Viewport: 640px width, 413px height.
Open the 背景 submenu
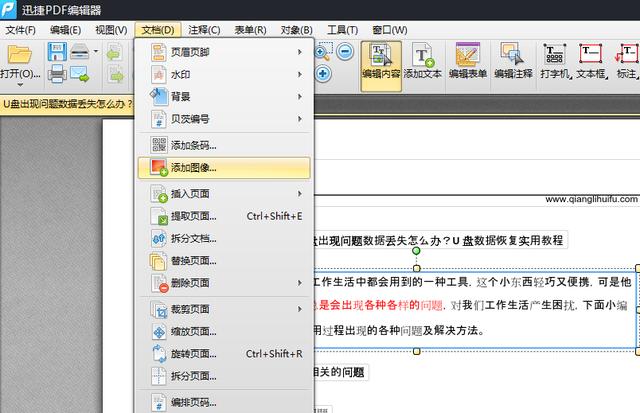point(224,97)
